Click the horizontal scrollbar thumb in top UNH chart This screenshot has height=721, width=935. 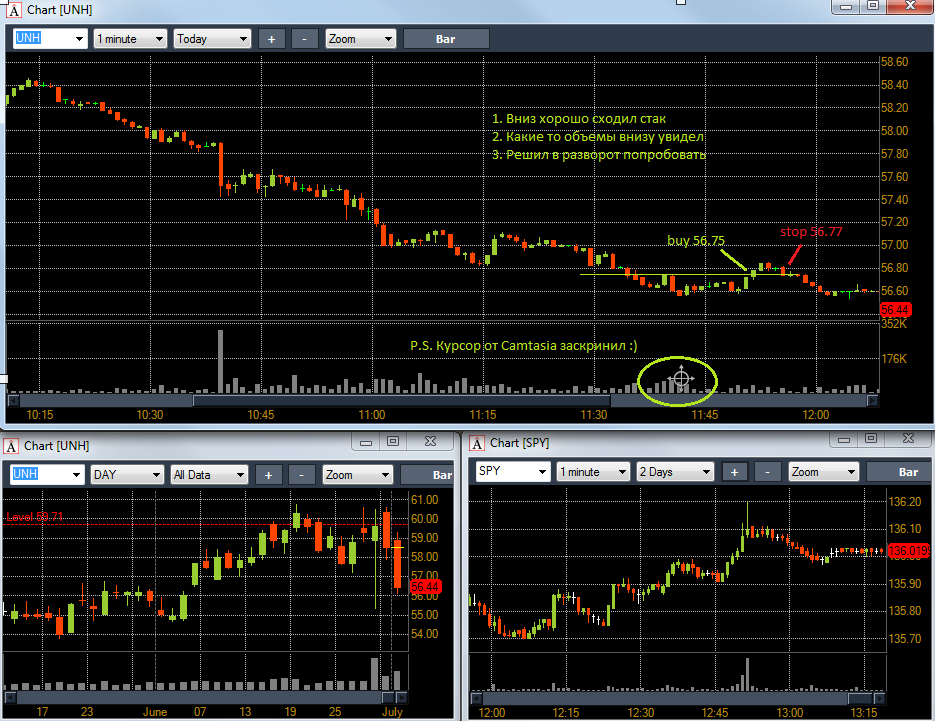[x=401, y=401]
